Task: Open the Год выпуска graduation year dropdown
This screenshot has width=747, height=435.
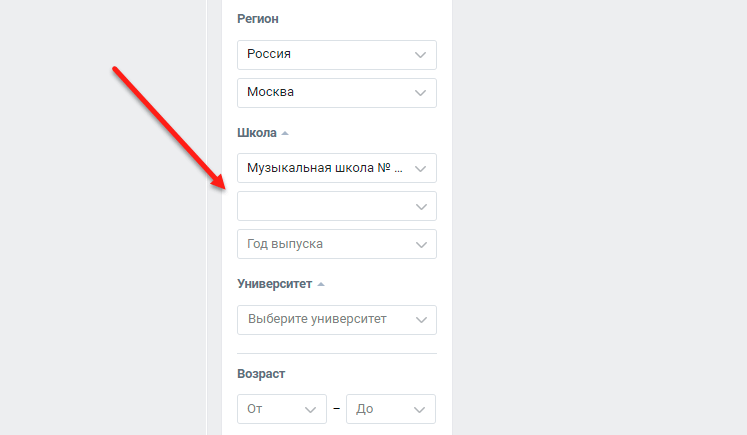Action: tap(337, 244)
